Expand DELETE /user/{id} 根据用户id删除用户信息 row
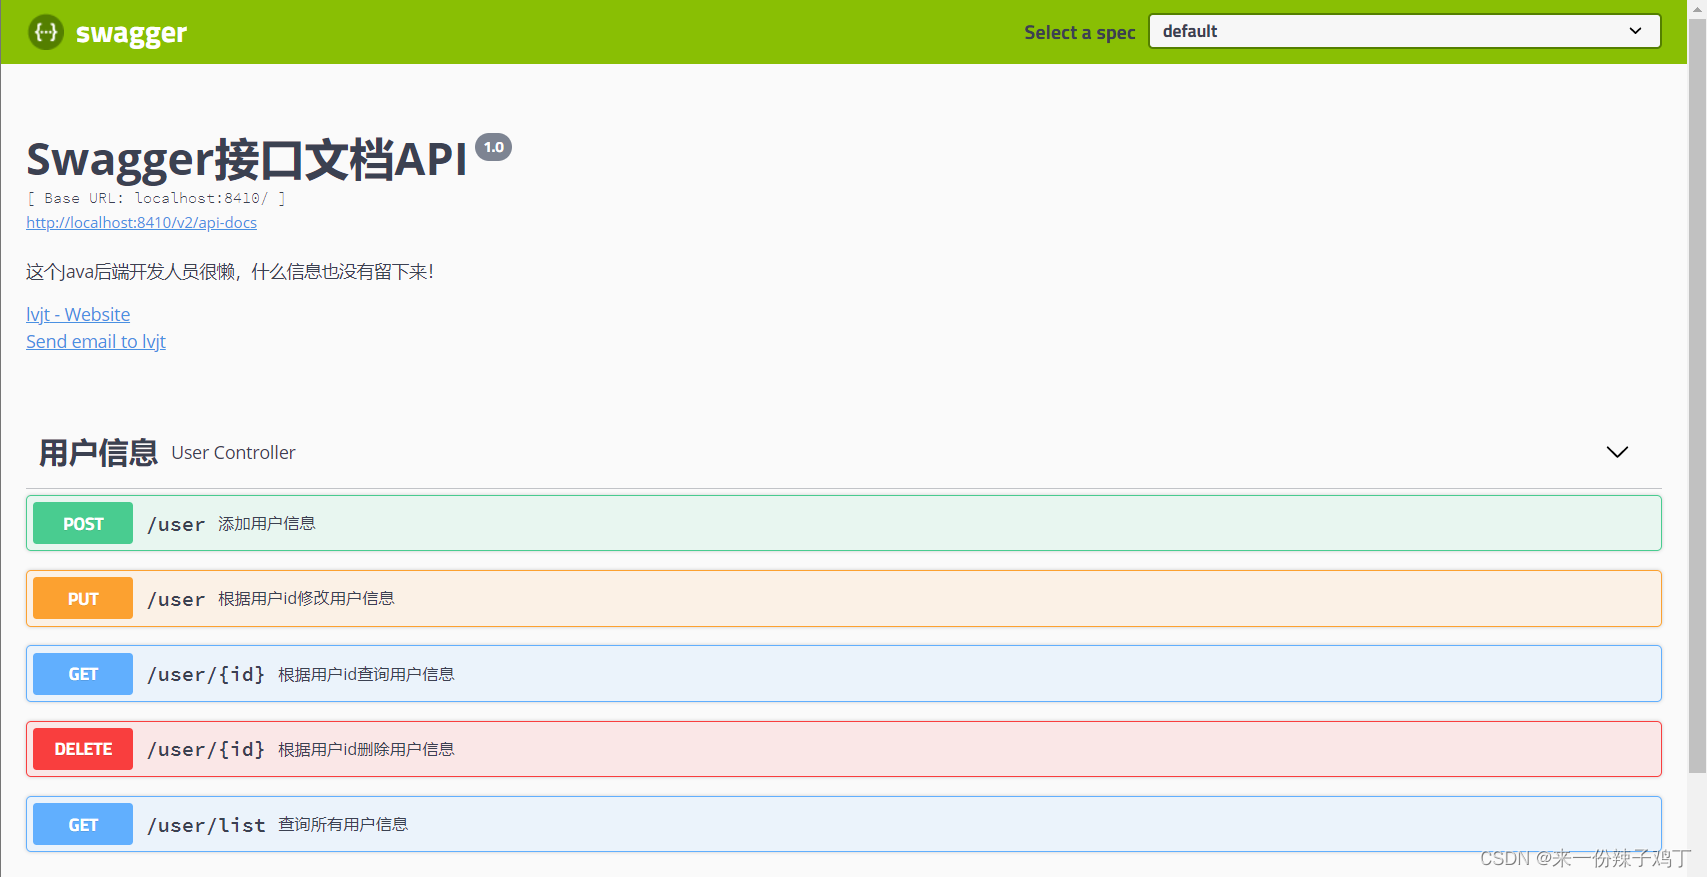1707x877 pixels. click(844, 749)
